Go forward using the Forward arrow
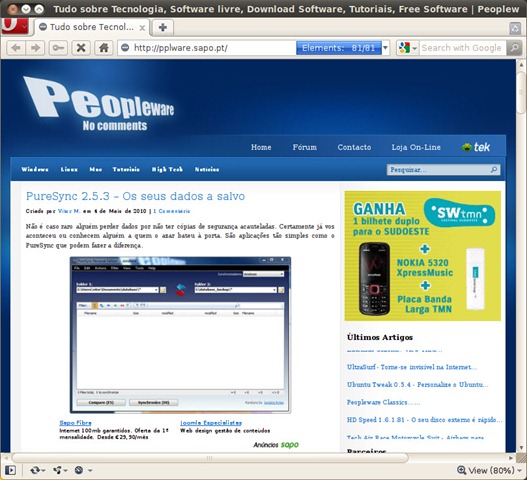Viewport: 527px width, 480px height. pos(35,48)
